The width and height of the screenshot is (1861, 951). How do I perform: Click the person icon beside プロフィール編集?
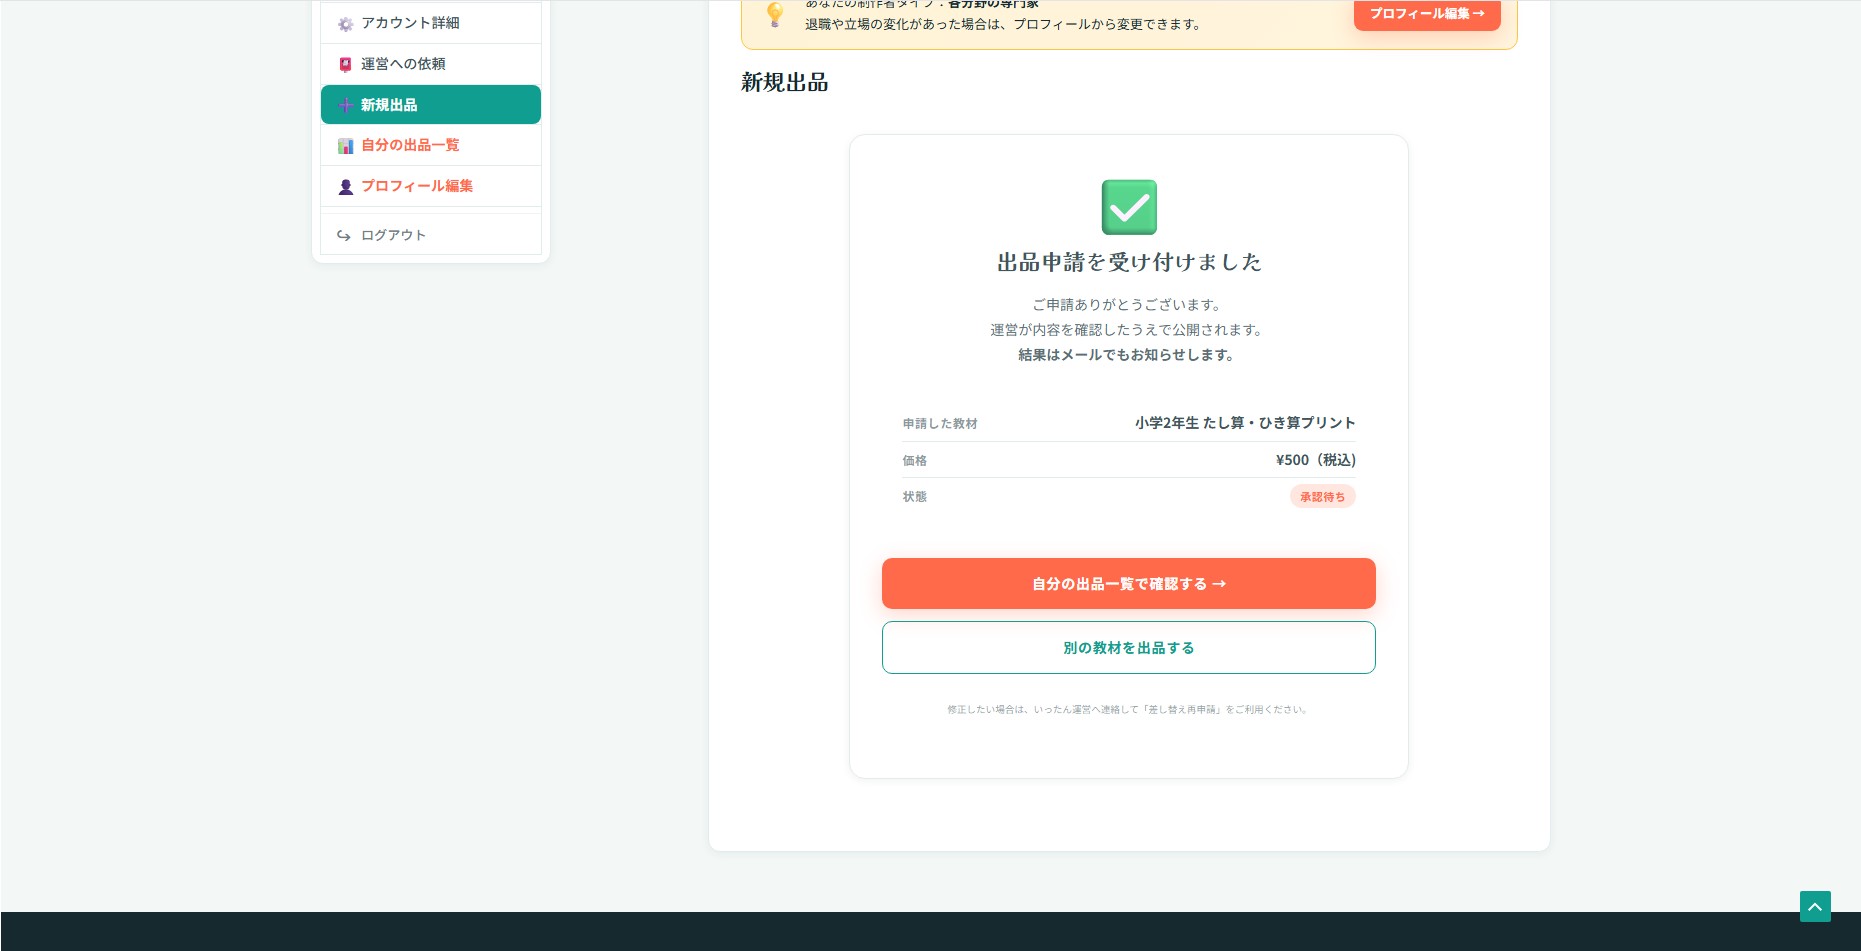coord(345,187)
